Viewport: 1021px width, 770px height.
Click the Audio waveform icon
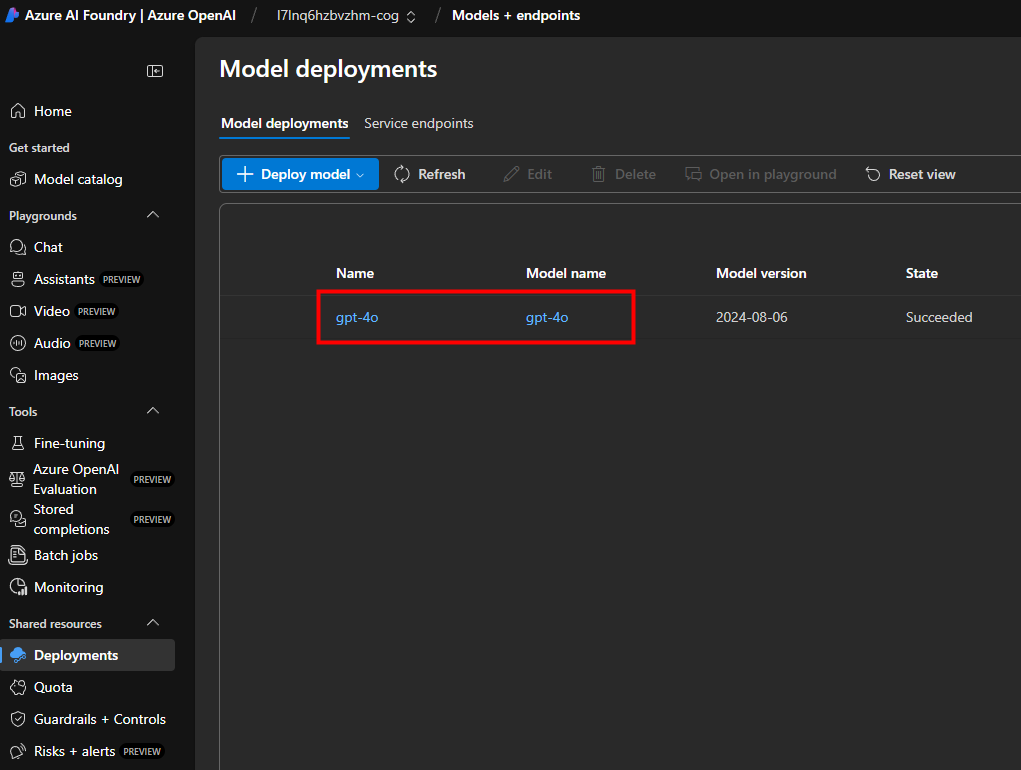coord(18,343)
